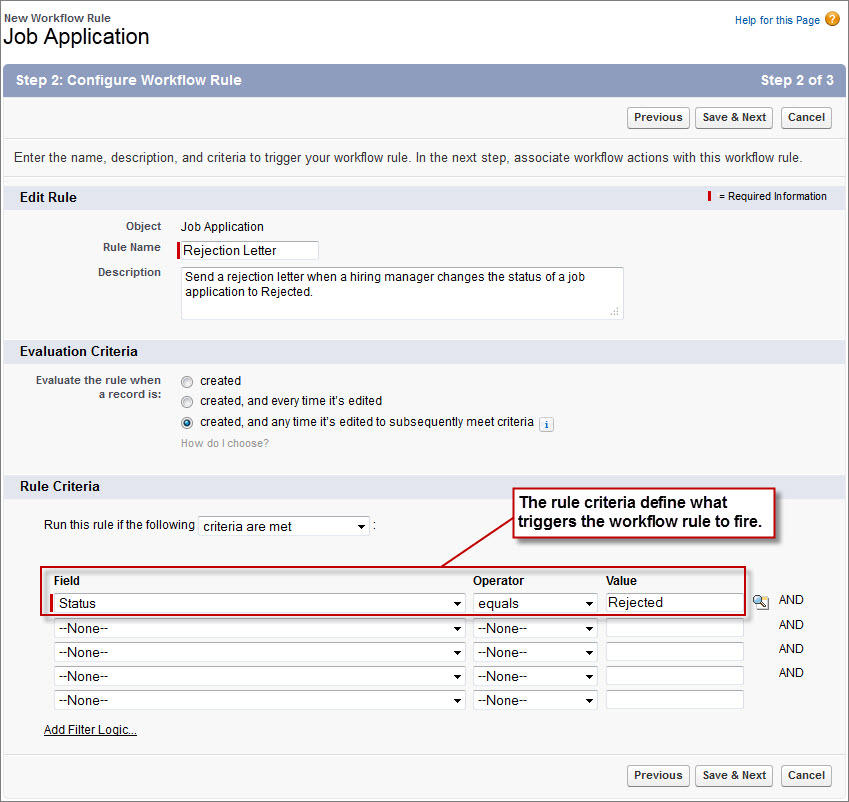This screenshot has width=849, height=802.
Task: Click the fourth row Value field
Action: pos(675,676)
